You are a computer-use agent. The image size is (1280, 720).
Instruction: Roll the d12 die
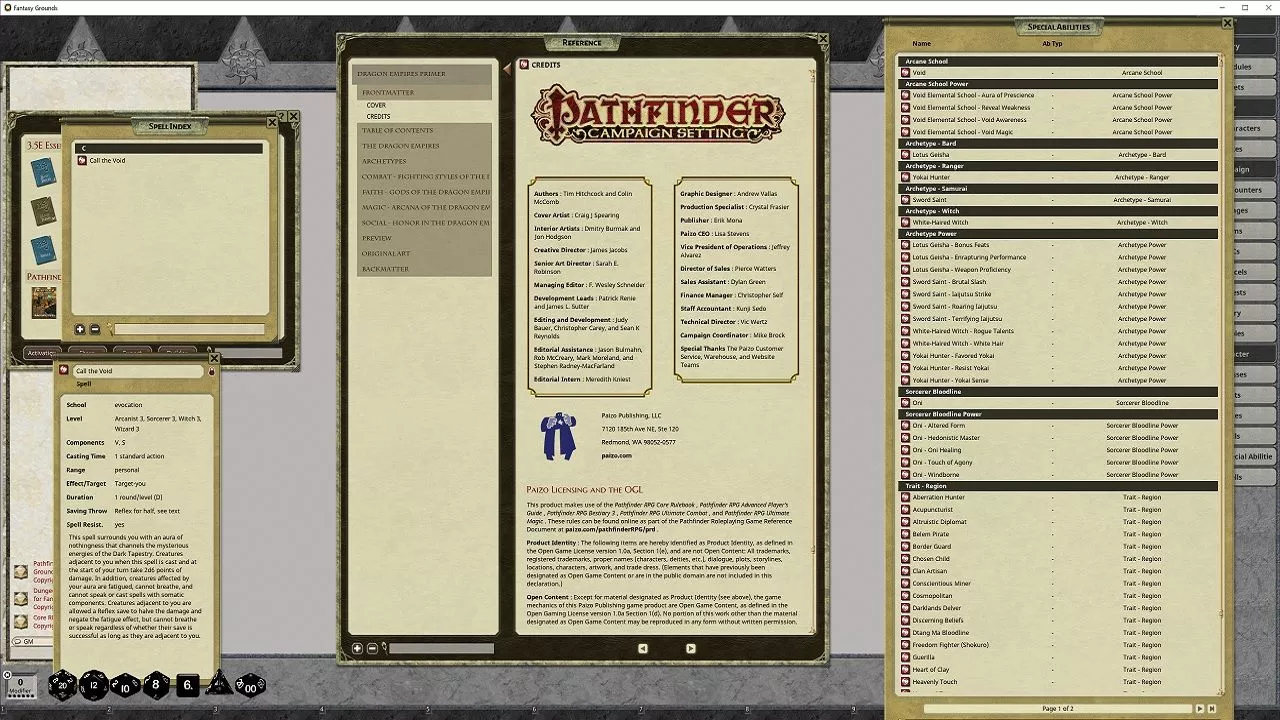coord(94,685)
